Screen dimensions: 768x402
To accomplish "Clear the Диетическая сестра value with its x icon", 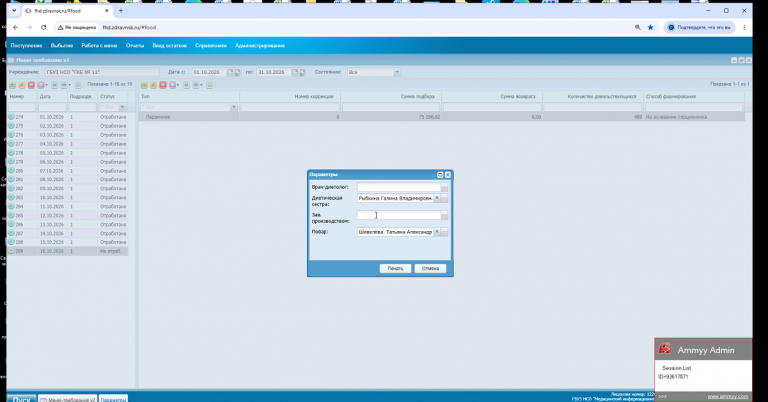I will point(437,198).
